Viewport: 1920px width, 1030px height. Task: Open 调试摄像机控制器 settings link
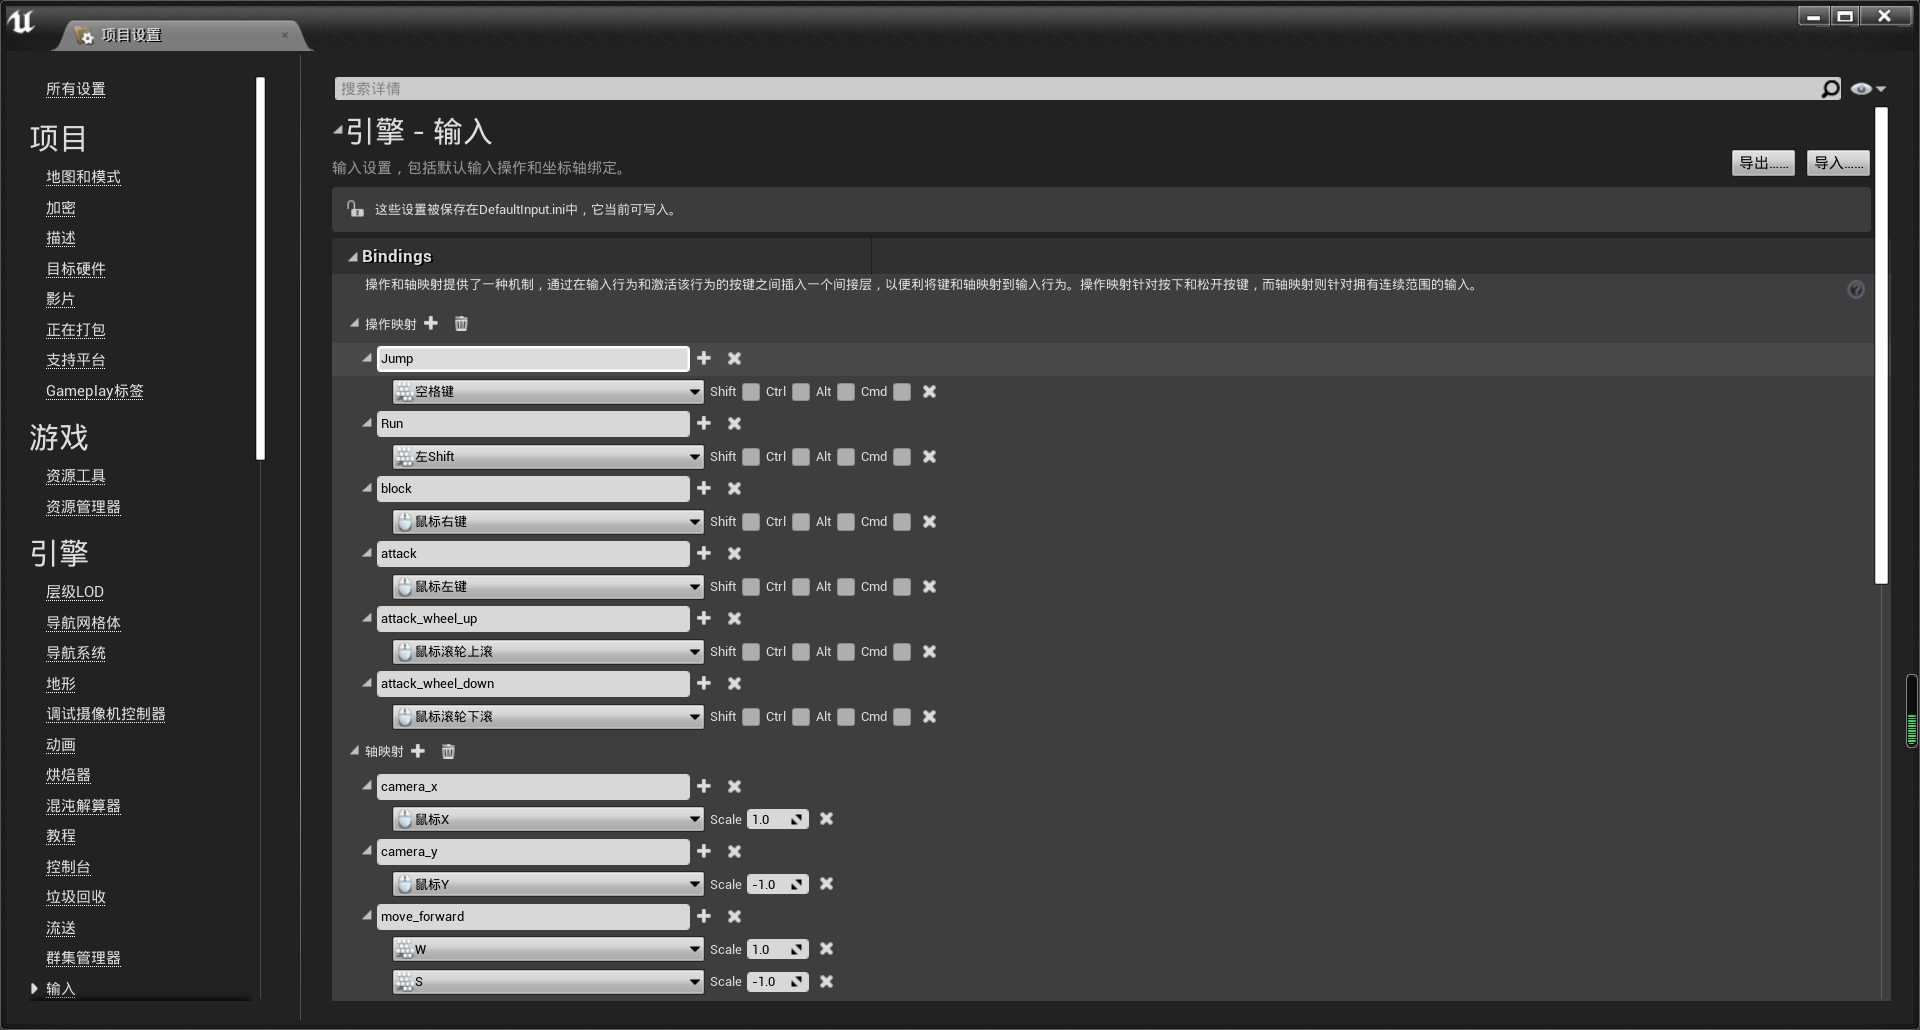tap(106, 714)
